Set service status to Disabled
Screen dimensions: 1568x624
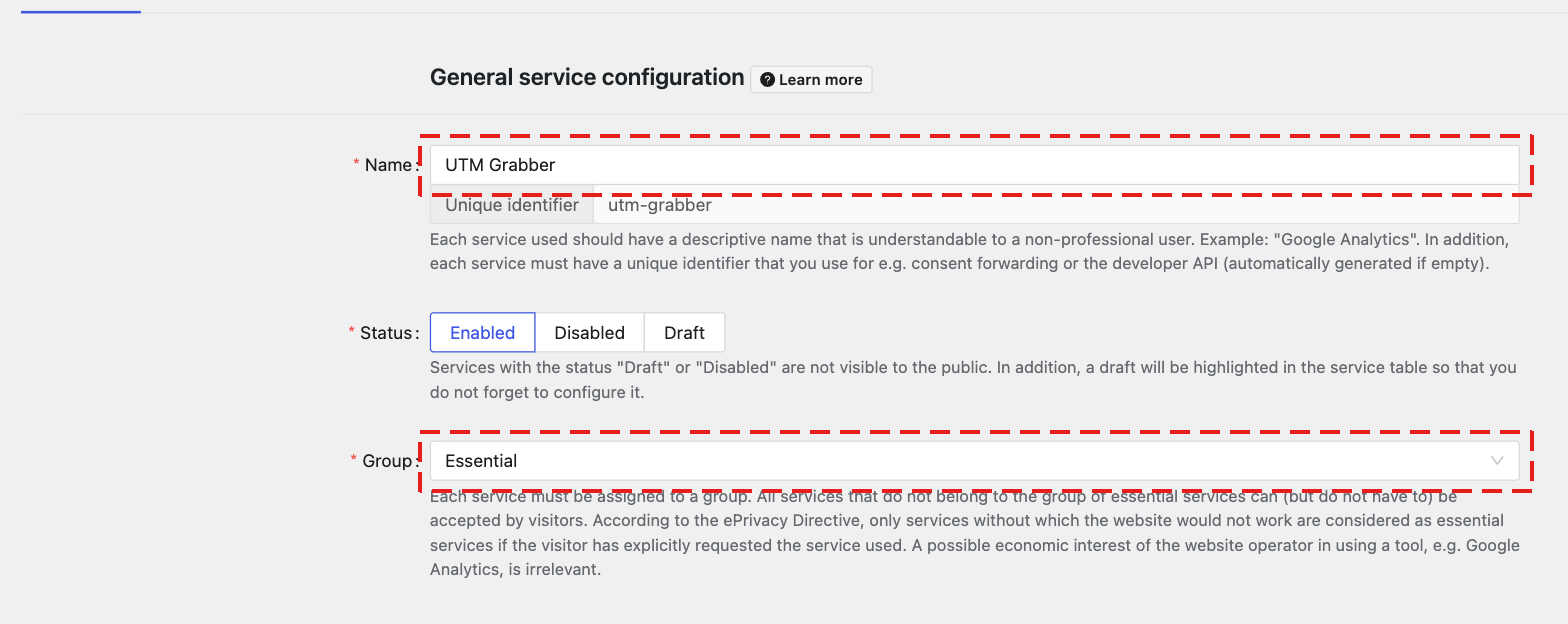[589, 333]
